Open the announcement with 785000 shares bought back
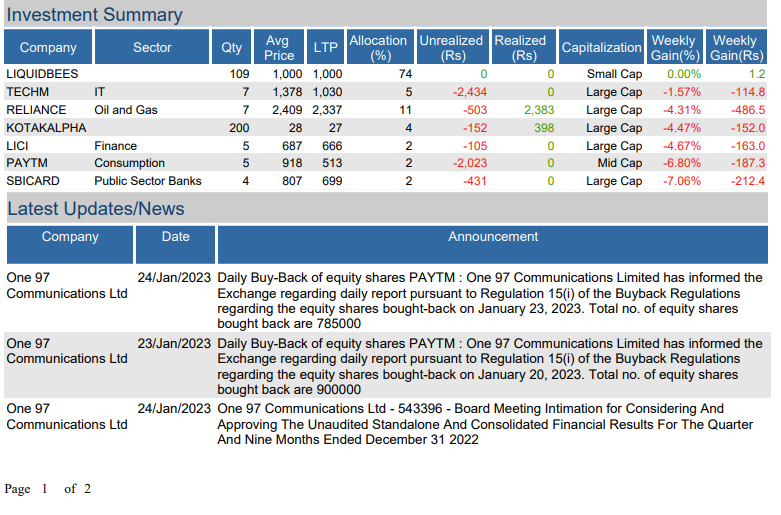Viewport: 781px width, 515px height. [x=490, y=300]
